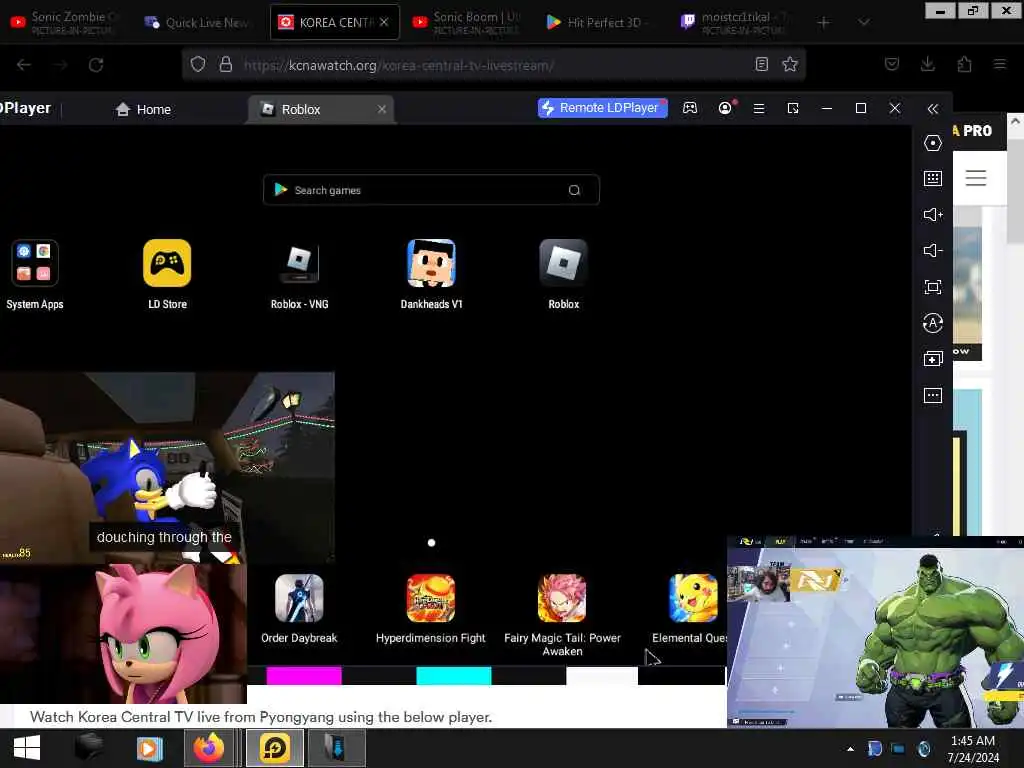The height and width of the screenshot is (768, 1024).
Task: Open Pocket save icon in Firefox
Action: (x=891, y=64)
